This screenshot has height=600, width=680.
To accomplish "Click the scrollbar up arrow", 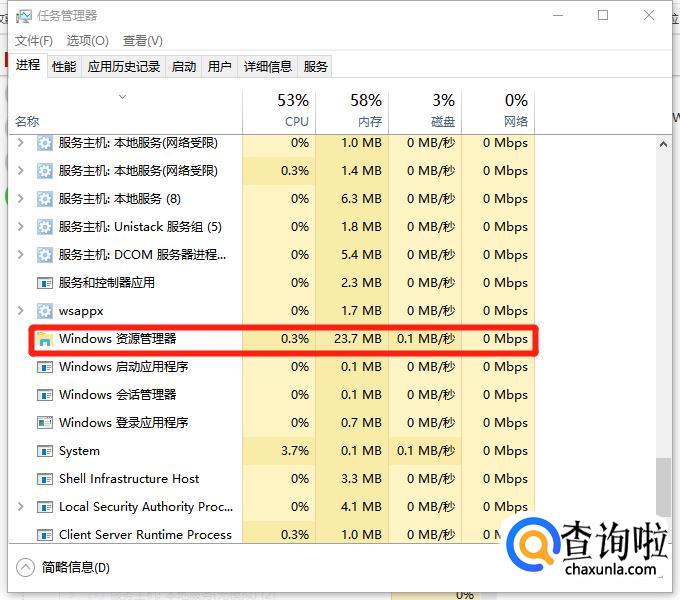I will point(663,144).
